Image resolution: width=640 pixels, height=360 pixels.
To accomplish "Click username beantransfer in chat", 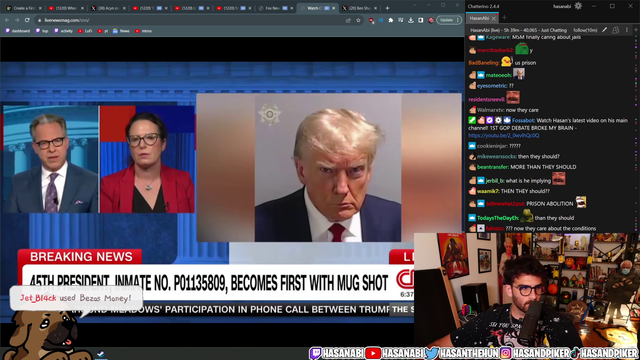I will pyautogui.click(x=493, y=167).
